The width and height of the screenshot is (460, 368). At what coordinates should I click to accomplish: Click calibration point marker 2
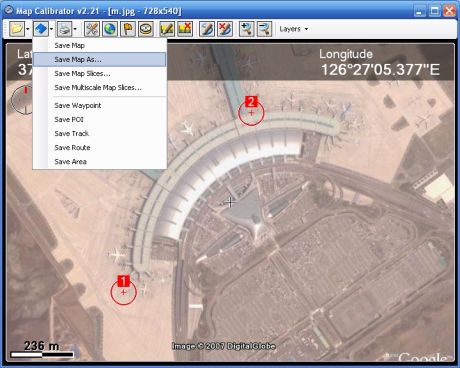click(x=251, y=113)
